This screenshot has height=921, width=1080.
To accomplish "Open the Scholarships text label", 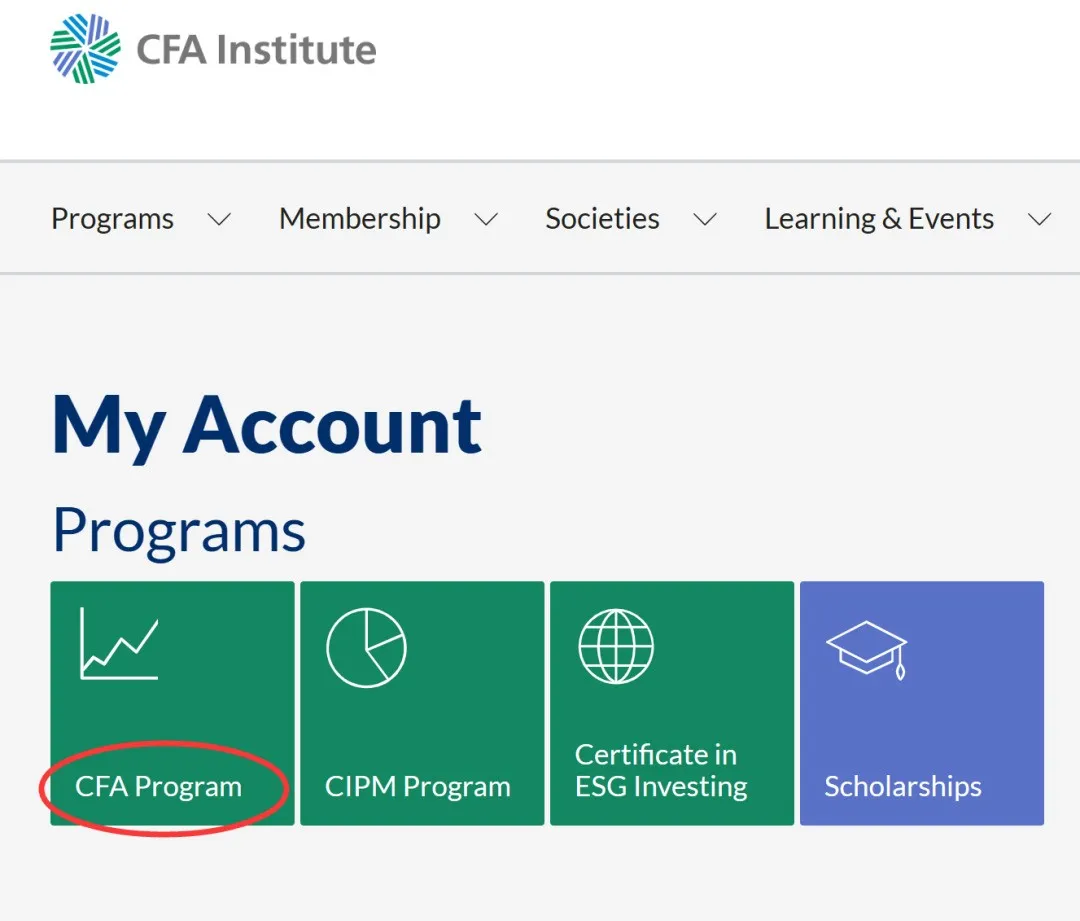I will point(902,787).
